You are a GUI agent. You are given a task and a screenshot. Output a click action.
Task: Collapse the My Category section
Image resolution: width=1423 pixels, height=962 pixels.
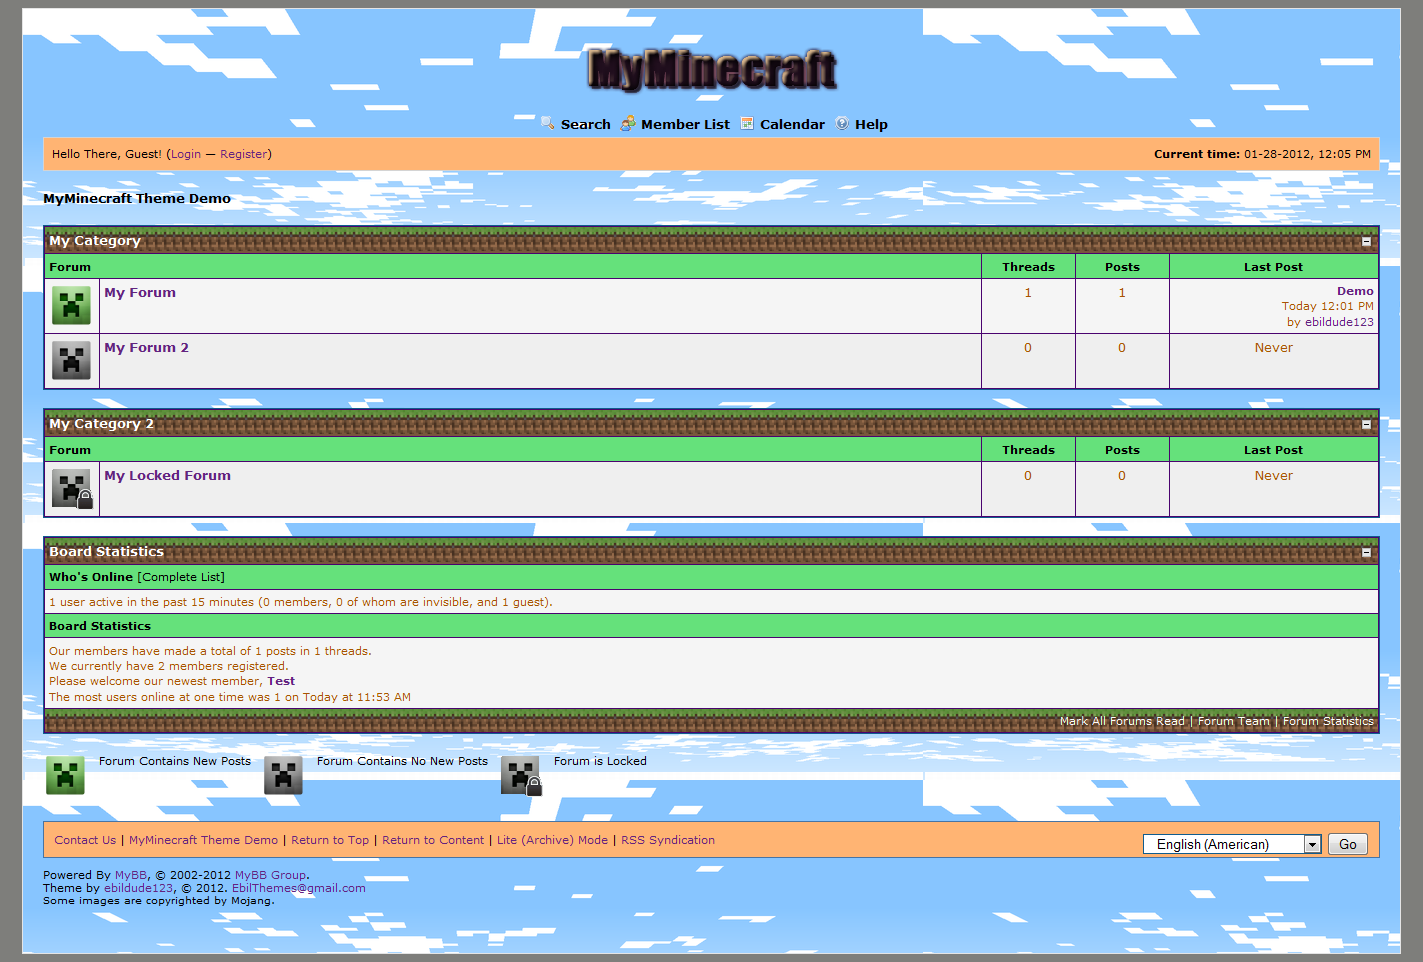pos(1366,242)
